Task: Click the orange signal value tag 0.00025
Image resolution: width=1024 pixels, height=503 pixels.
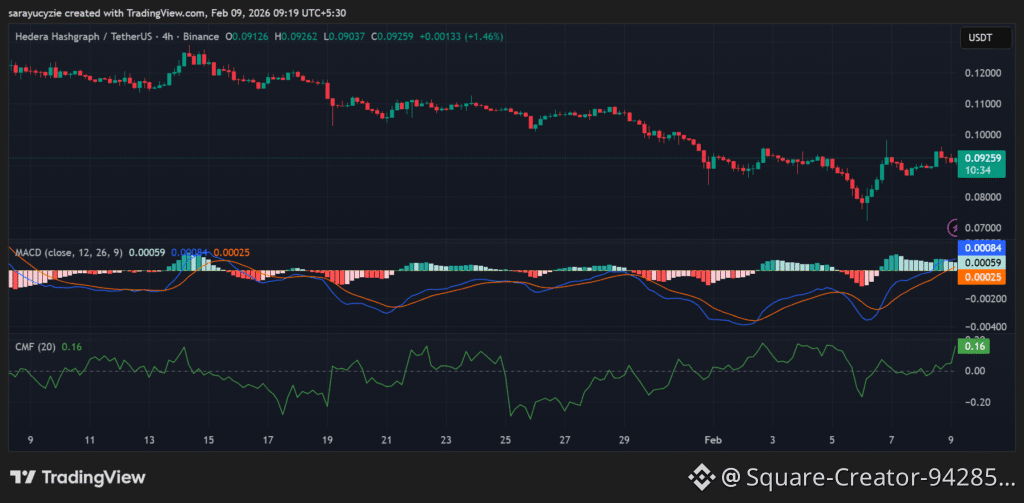Action: (x=980, y=276)
